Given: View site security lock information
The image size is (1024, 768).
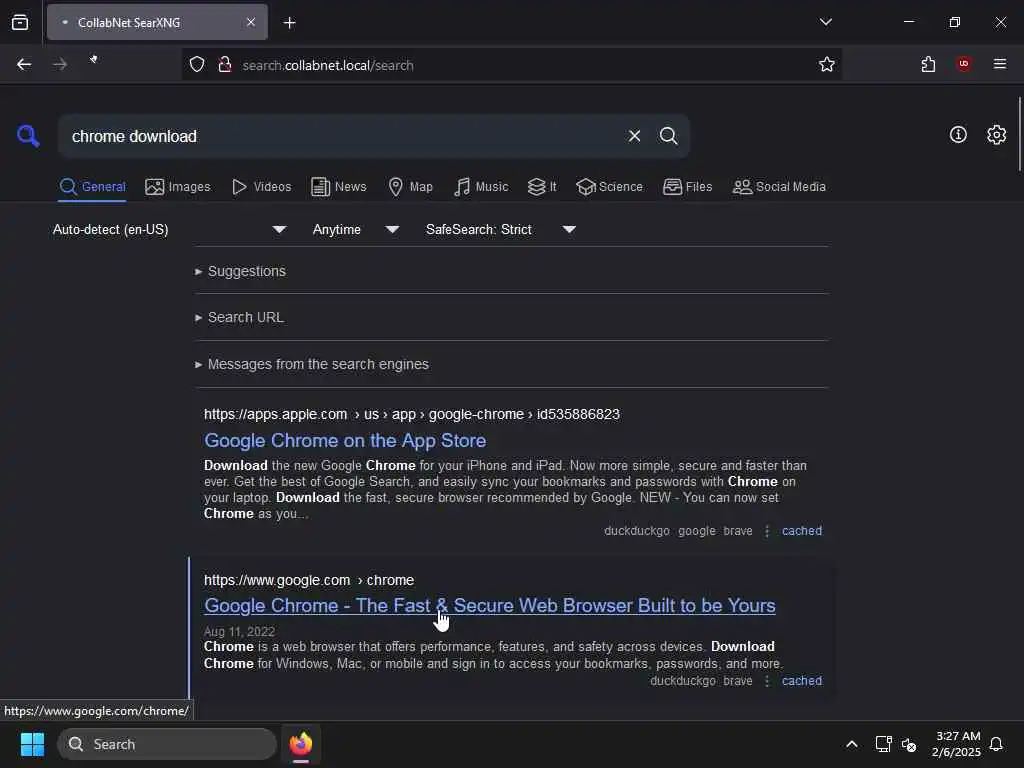Looking at the screenshot, I should (x=225, y=65).
